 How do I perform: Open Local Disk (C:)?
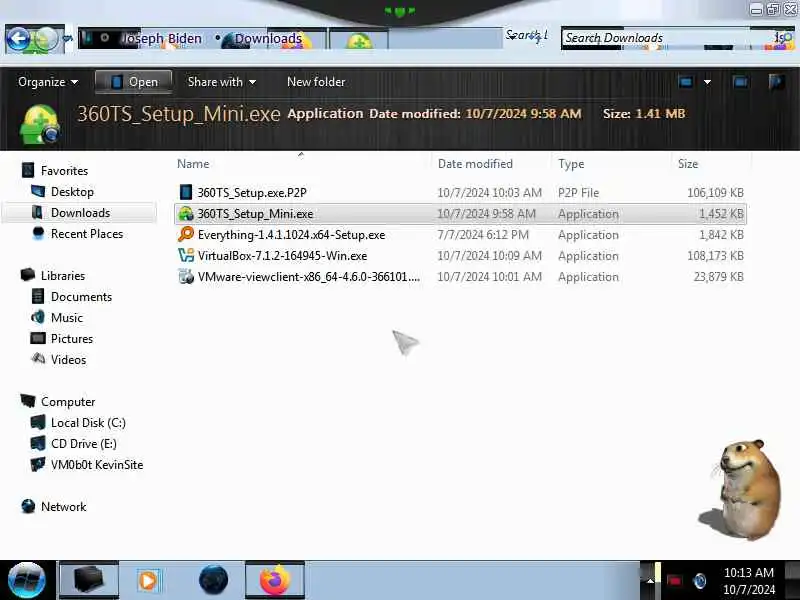click(88, 422)
